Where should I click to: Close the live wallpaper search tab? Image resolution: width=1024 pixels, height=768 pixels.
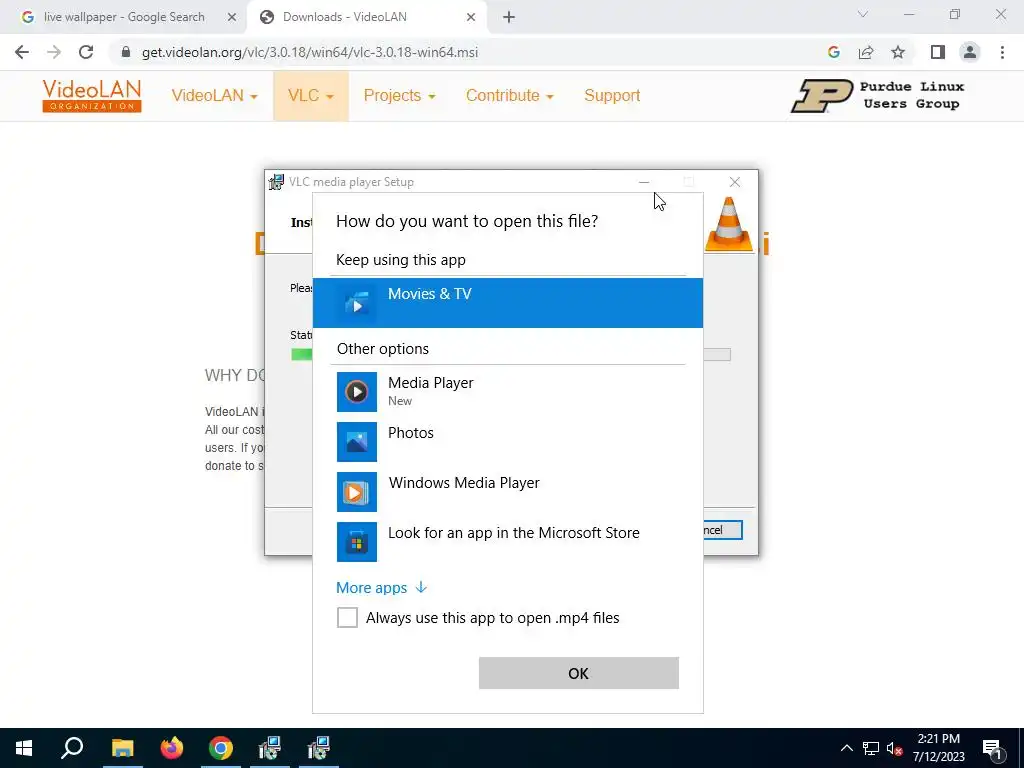click(232, 17)
